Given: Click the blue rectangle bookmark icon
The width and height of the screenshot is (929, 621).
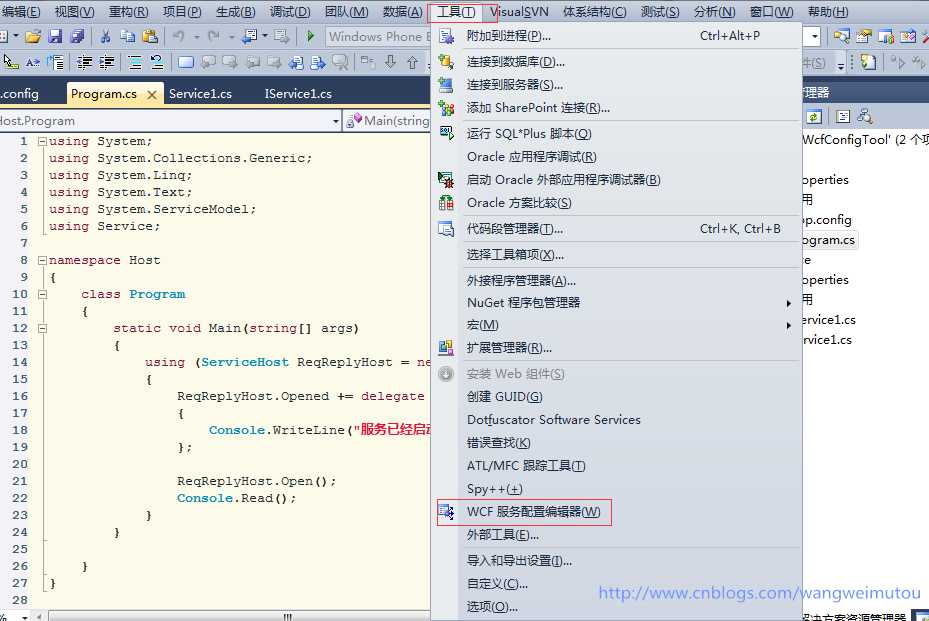Looking at the screenshot, I should 185,62.
